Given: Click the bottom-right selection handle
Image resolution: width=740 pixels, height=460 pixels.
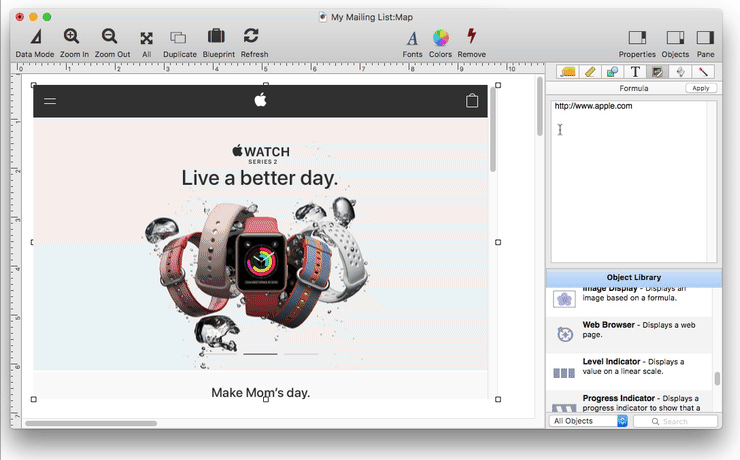Looking at the screenshot, I should [498, 399].
